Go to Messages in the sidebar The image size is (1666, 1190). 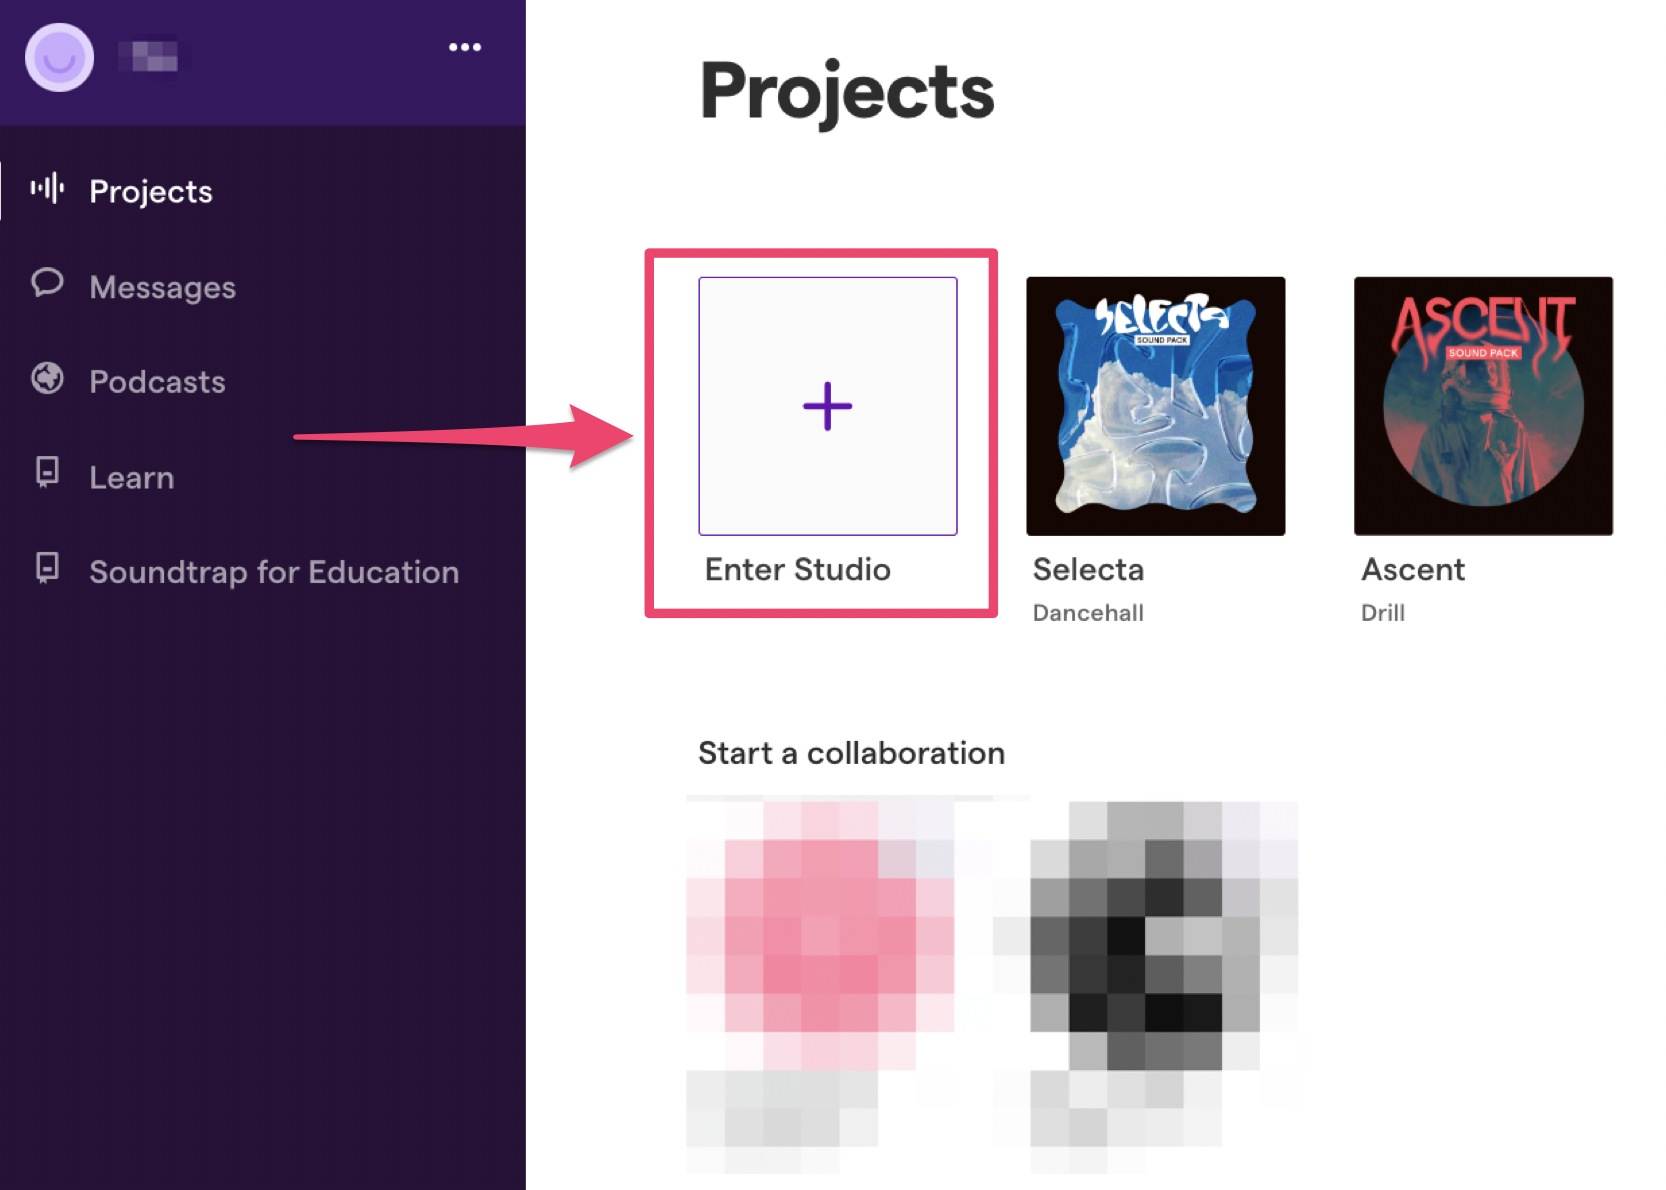coord(162,287)
